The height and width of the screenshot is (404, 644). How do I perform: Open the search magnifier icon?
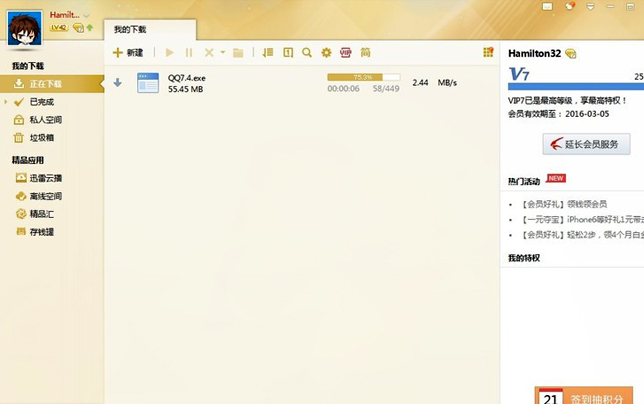click(307, 53)
